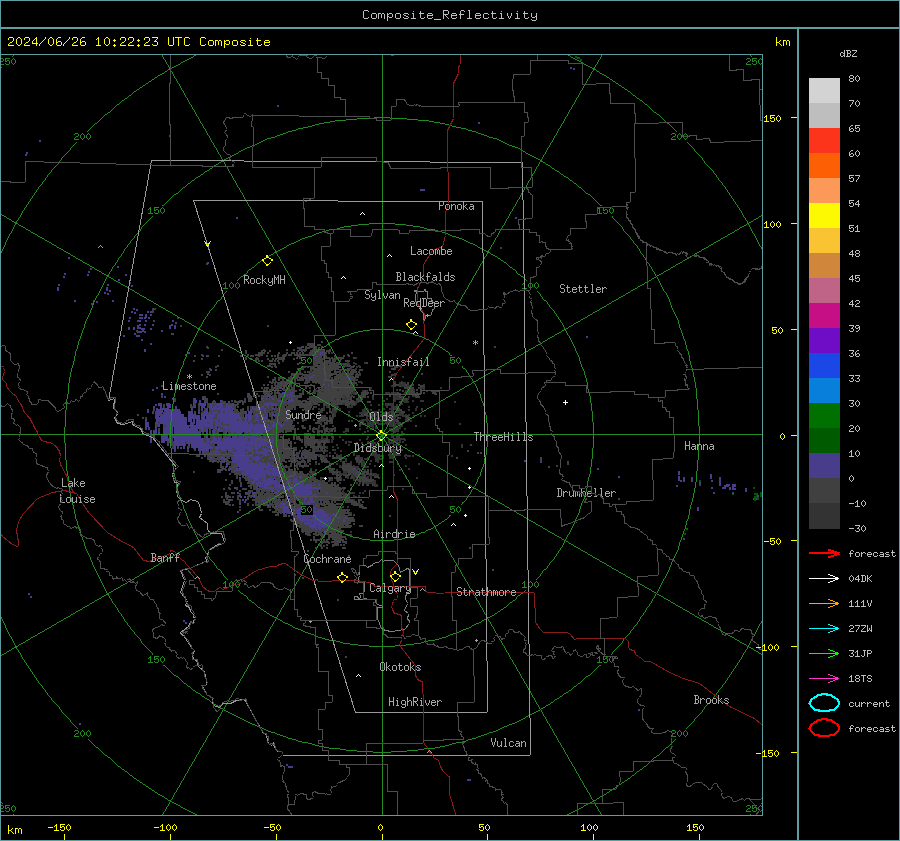Select the orange 111V arrow icon
This screenshot has height=841, width=900.
tap(824, 603)
